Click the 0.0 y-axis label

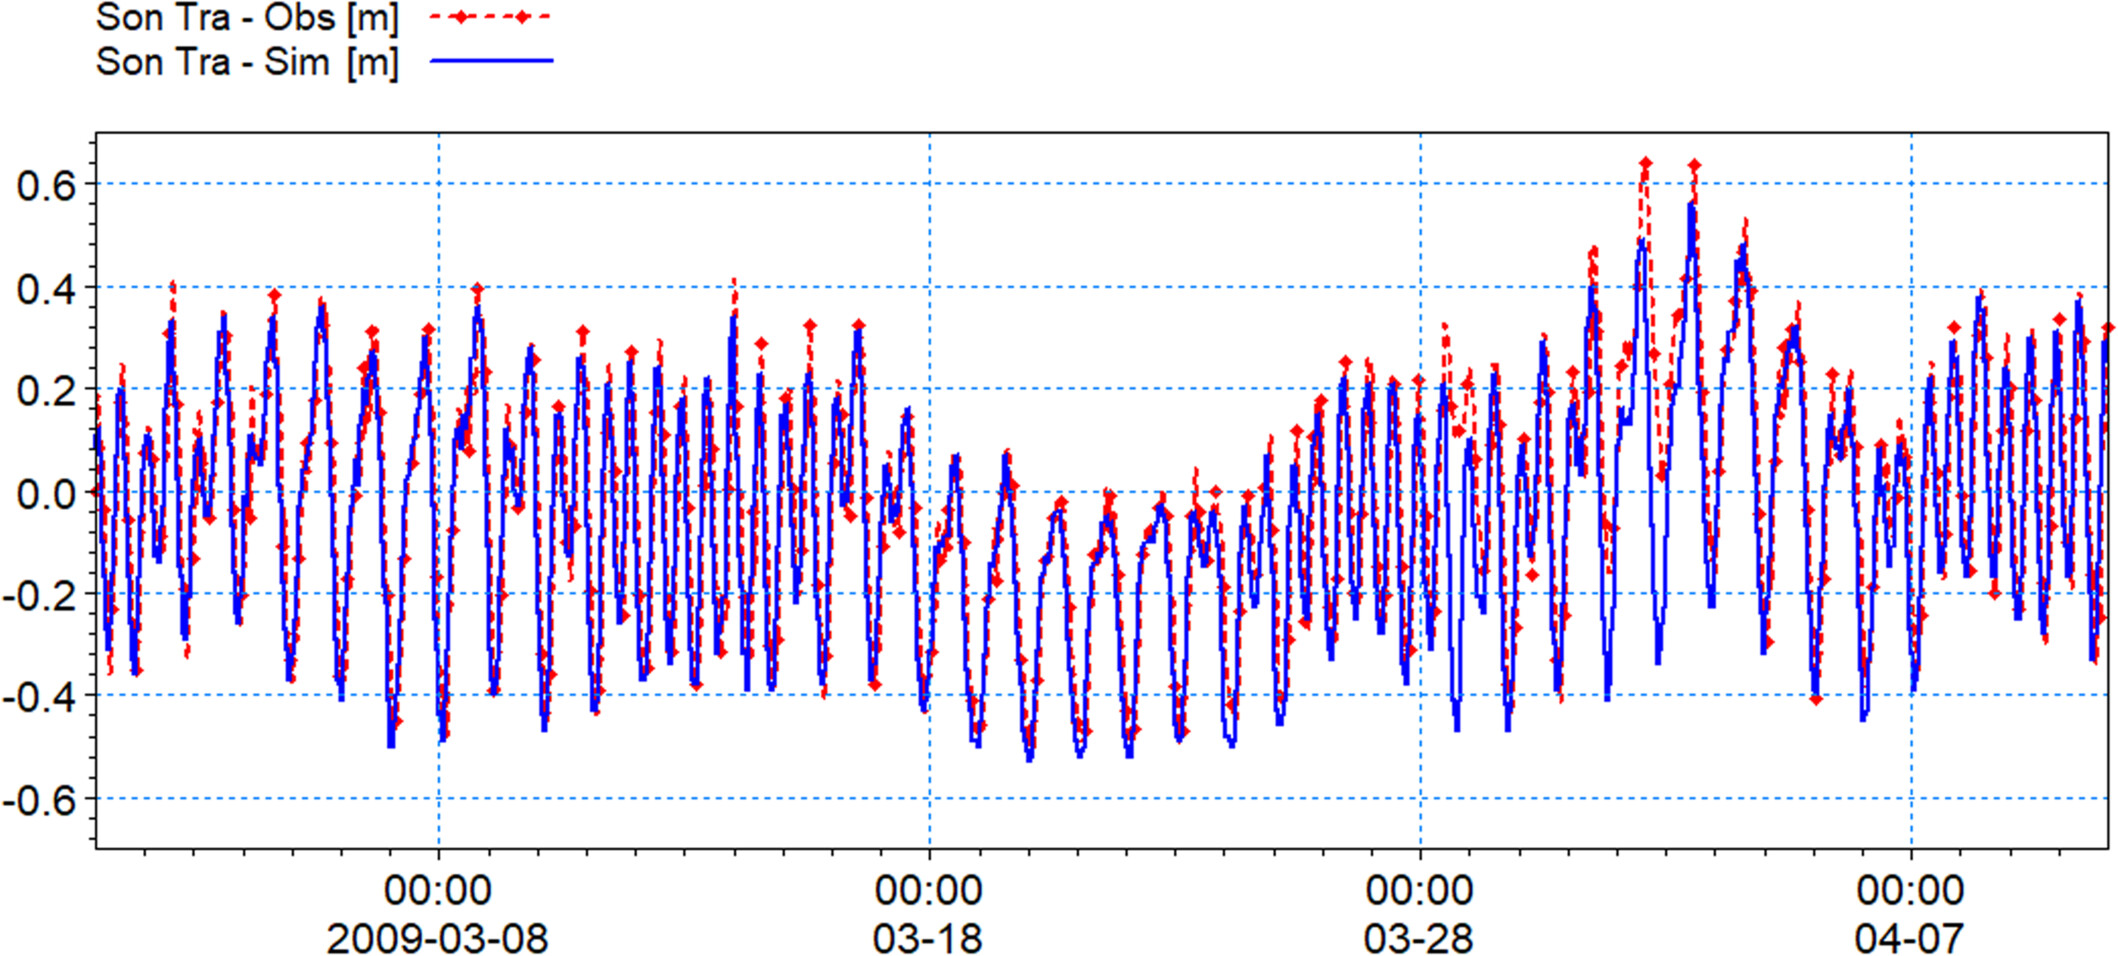pyautogui.click(x=46, y=494)
